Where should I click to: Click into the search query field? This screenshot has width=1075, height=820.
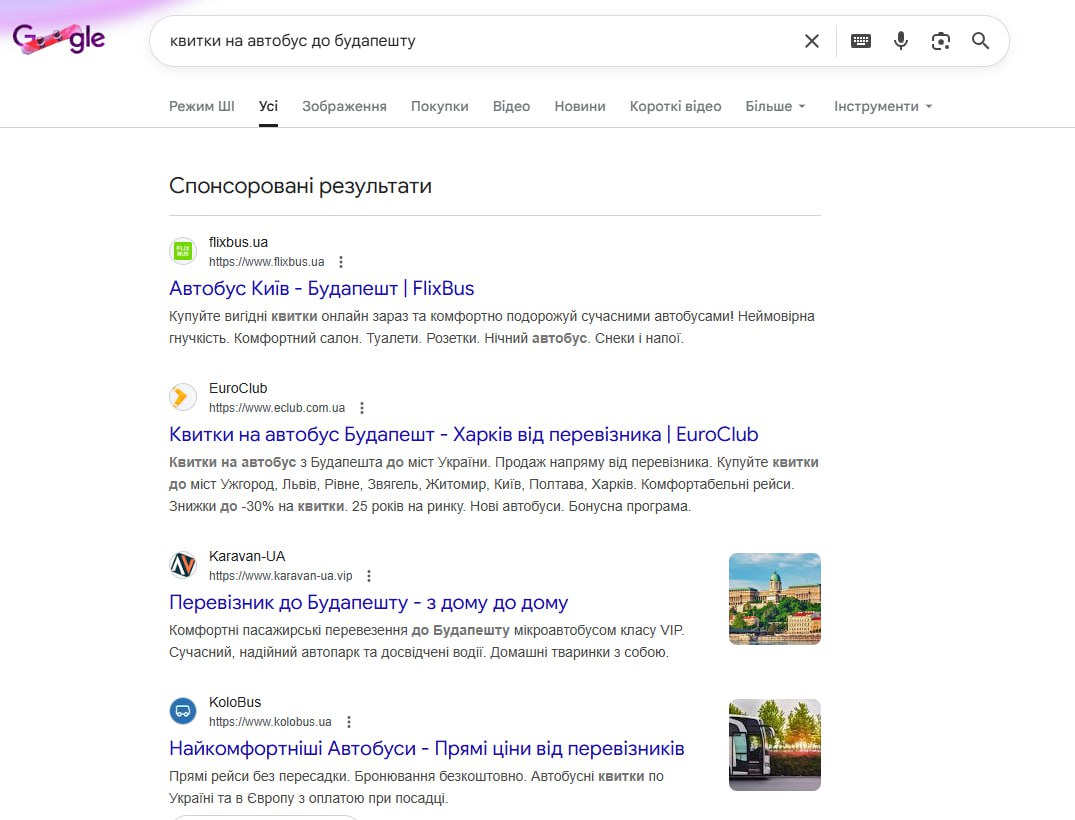pyautogui.click(x=480, y=41)
